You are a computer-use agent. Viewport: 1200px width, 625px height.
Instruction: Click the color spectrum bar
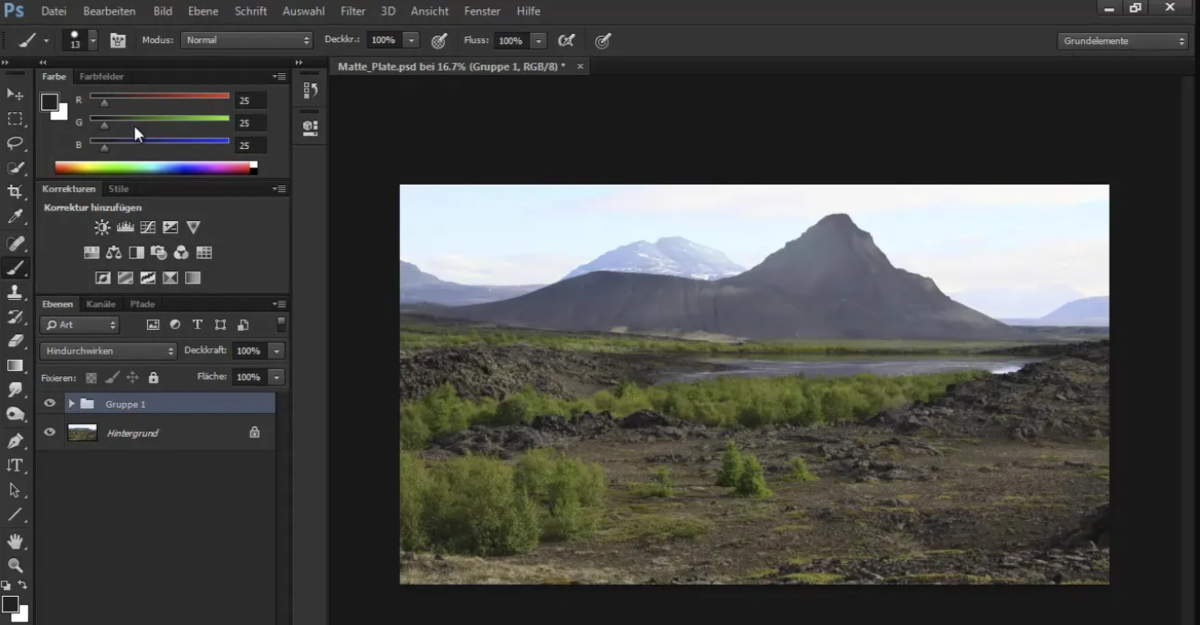pyautogui.click(x=152, y=168)
